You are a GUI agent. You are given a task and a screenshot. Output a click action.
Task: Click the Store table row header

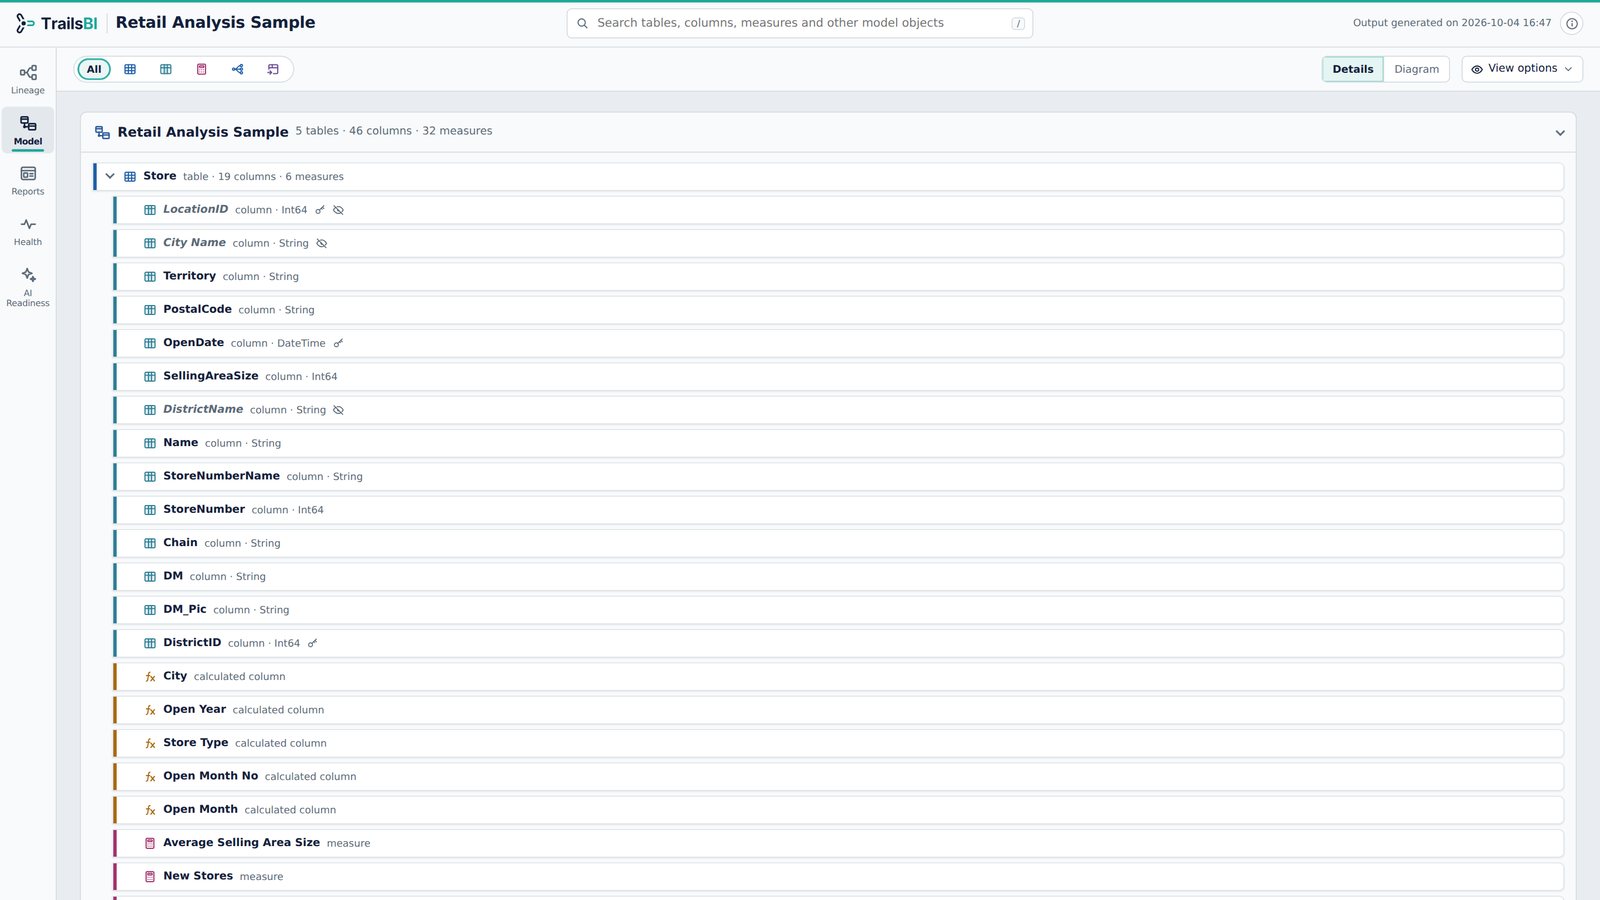pos(829,176)
